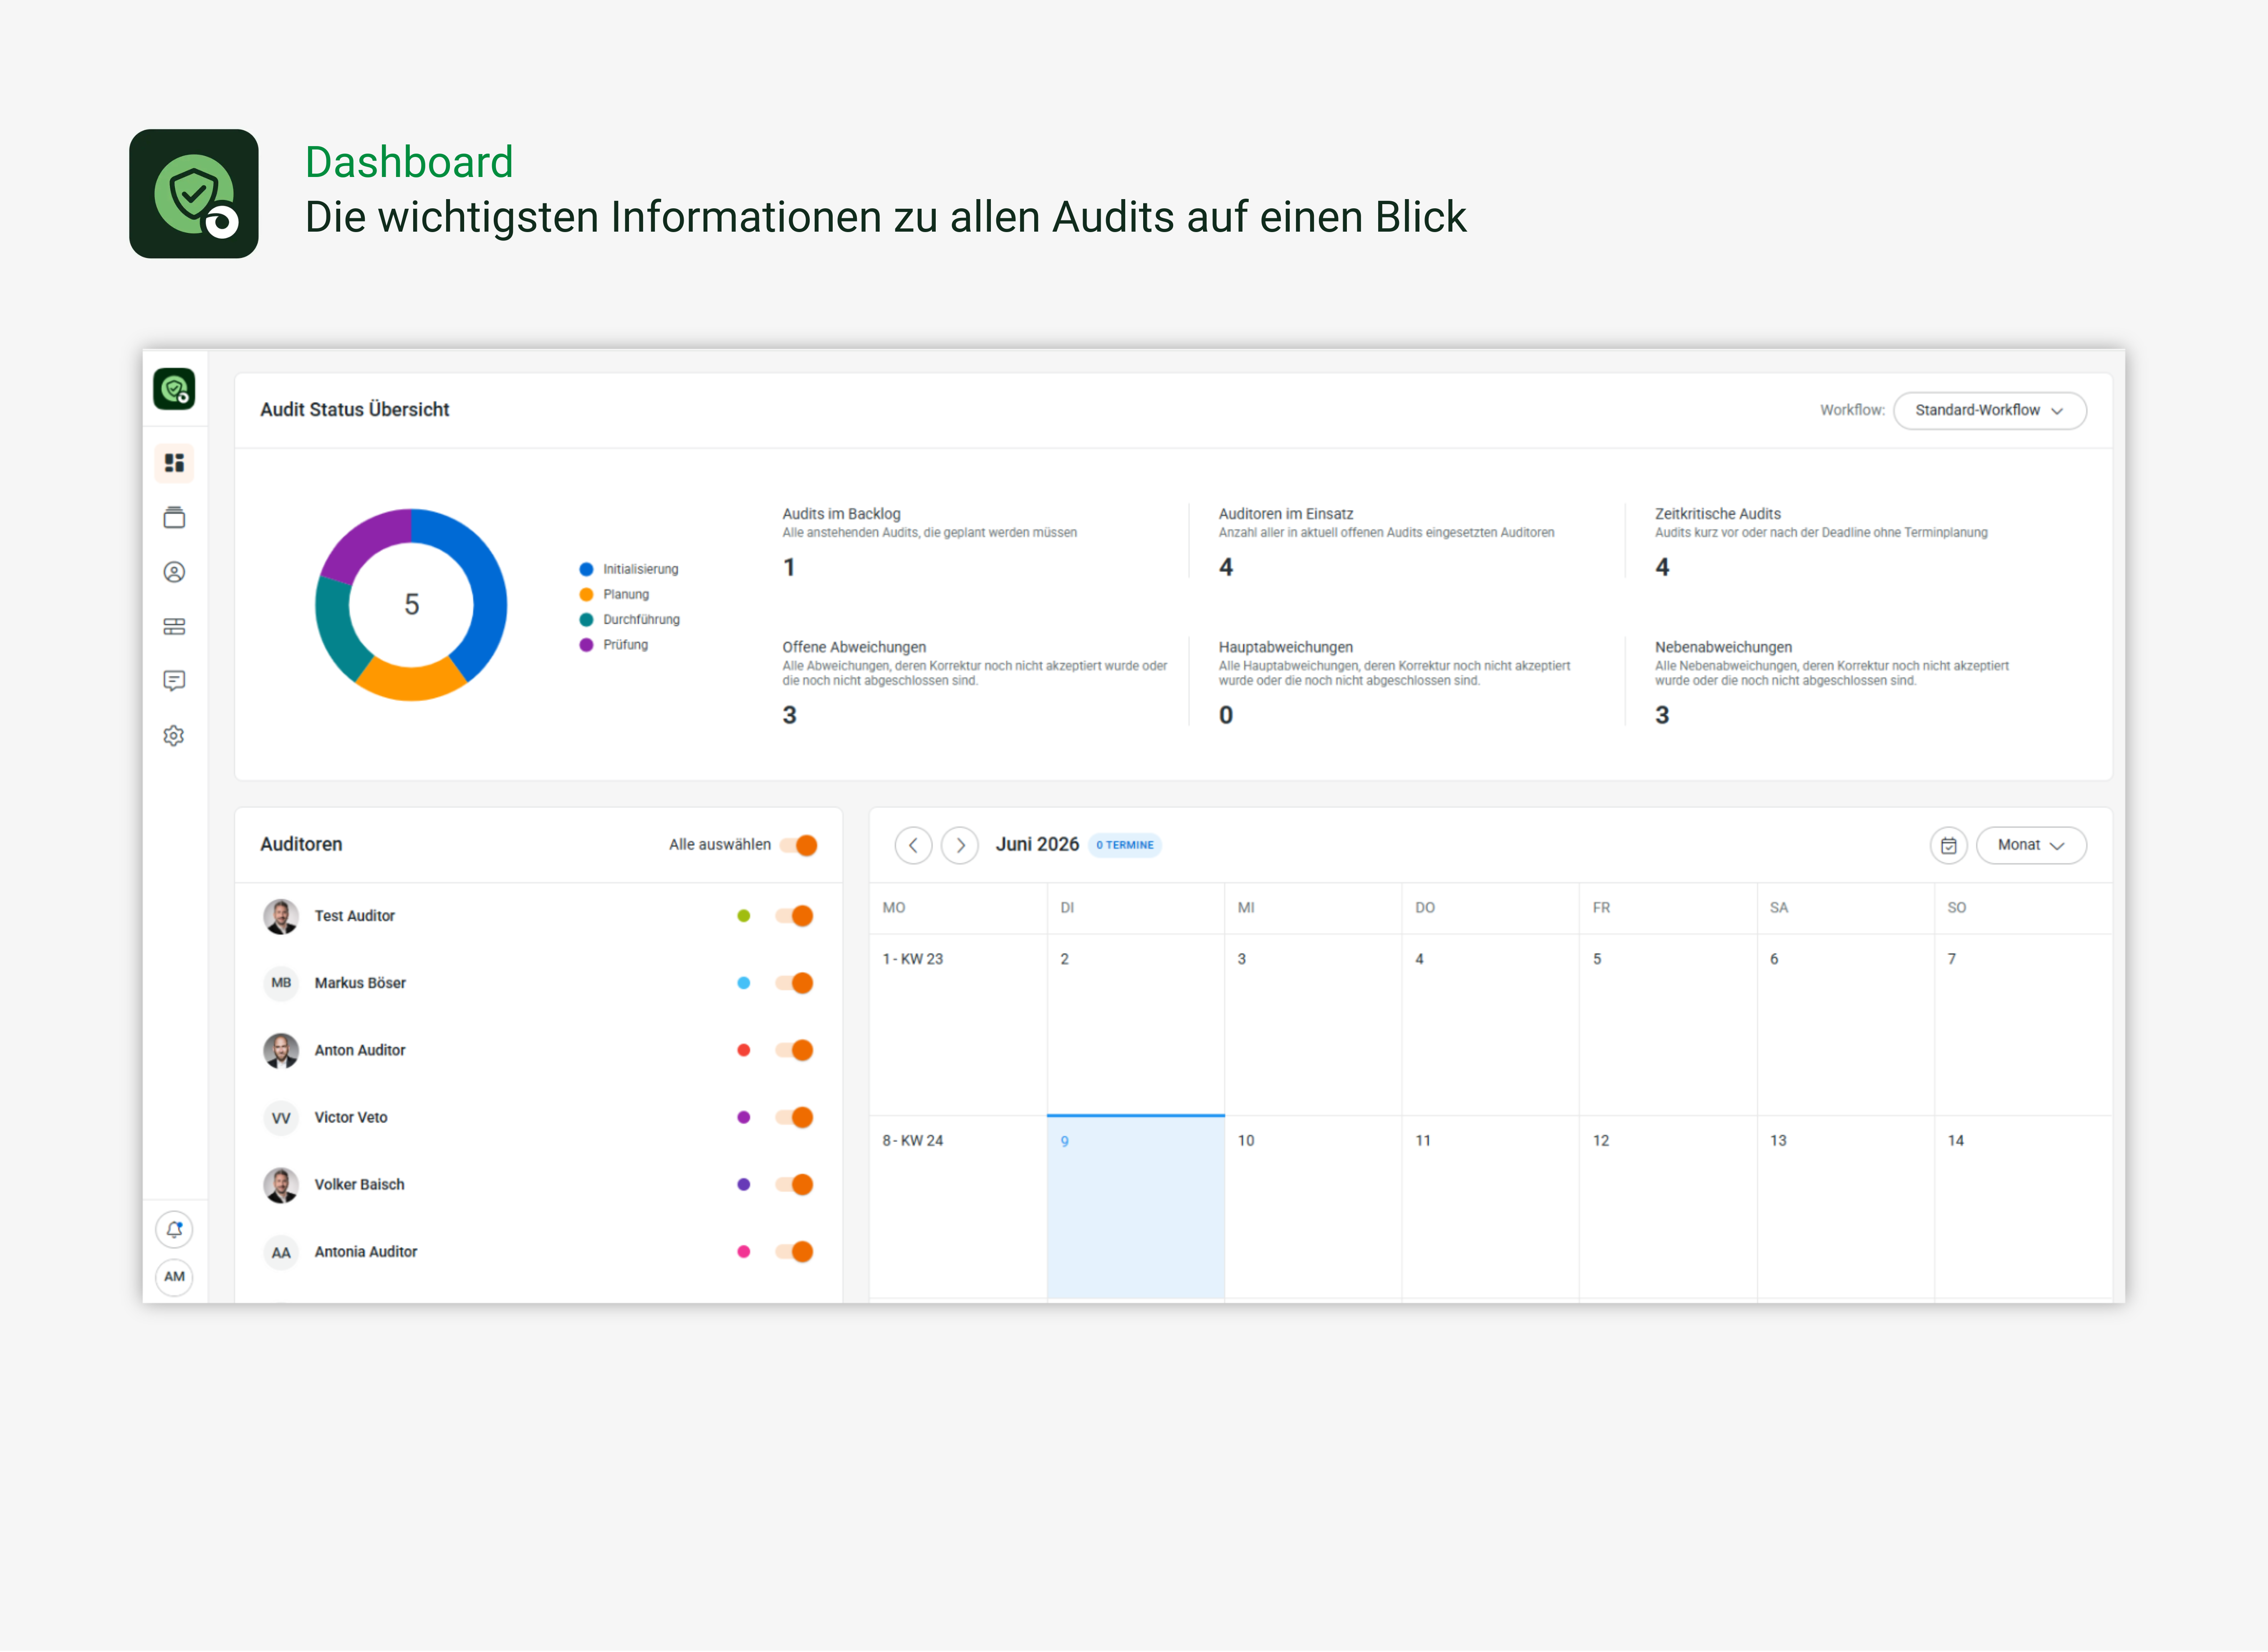Image resolution: width=2268 pixels, height=1652 pixels.
Task: Open settings via the gear icon
Action: coord(174,736)
